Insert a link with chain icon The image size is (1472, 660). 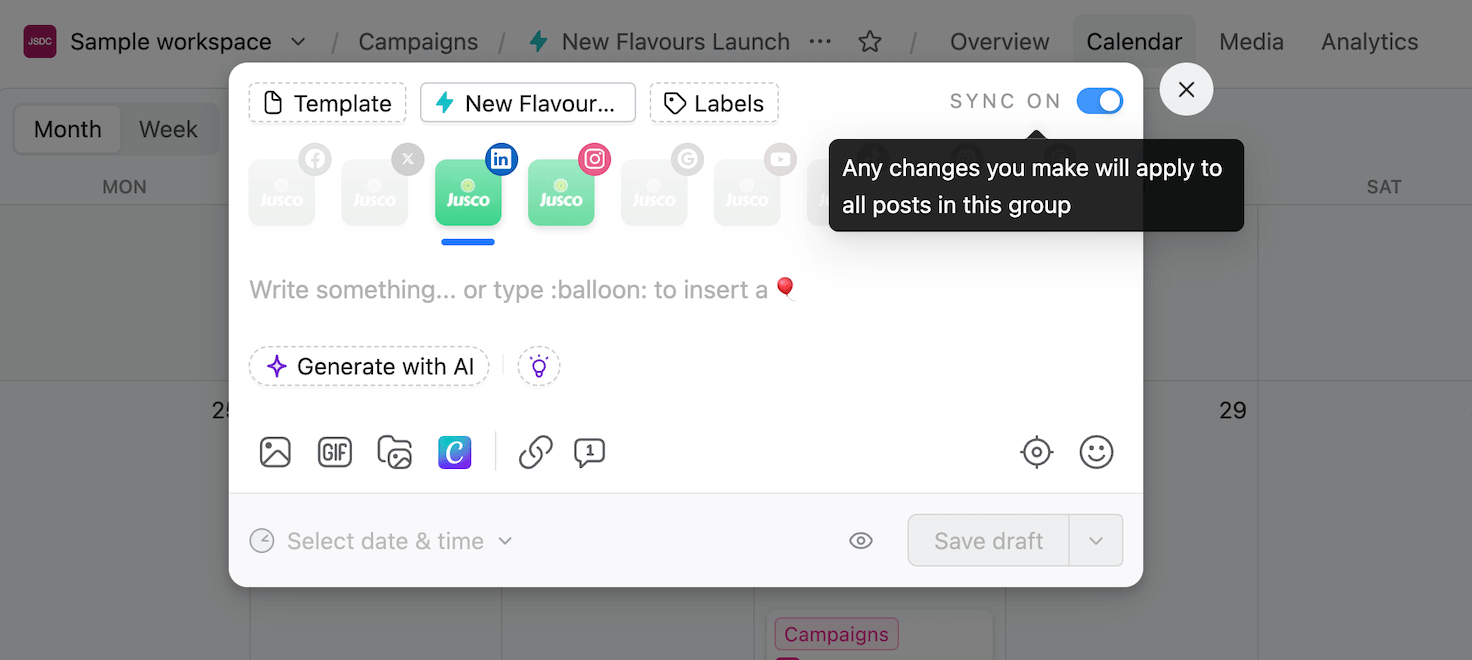[x=536, y=452]
